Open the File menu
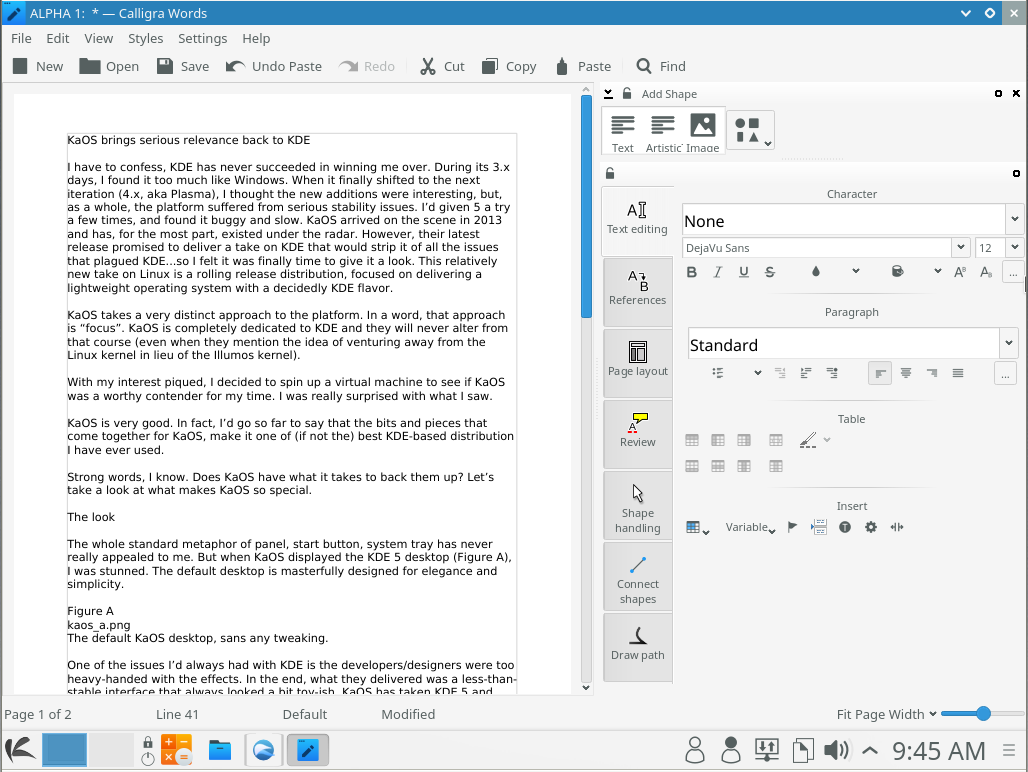The image size is (1028, 772). pyautogui.click(x=21, y=39)
